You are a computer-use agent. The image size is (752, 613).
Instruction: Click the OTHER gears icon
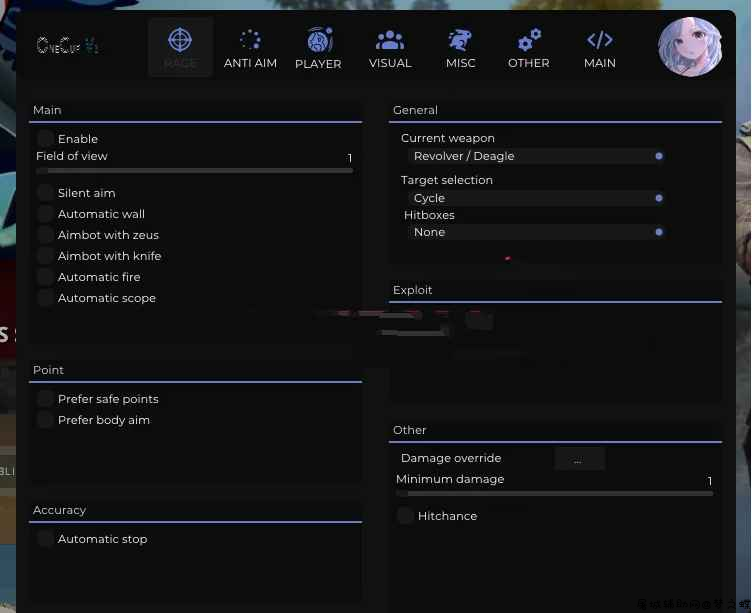coord(529,40)
